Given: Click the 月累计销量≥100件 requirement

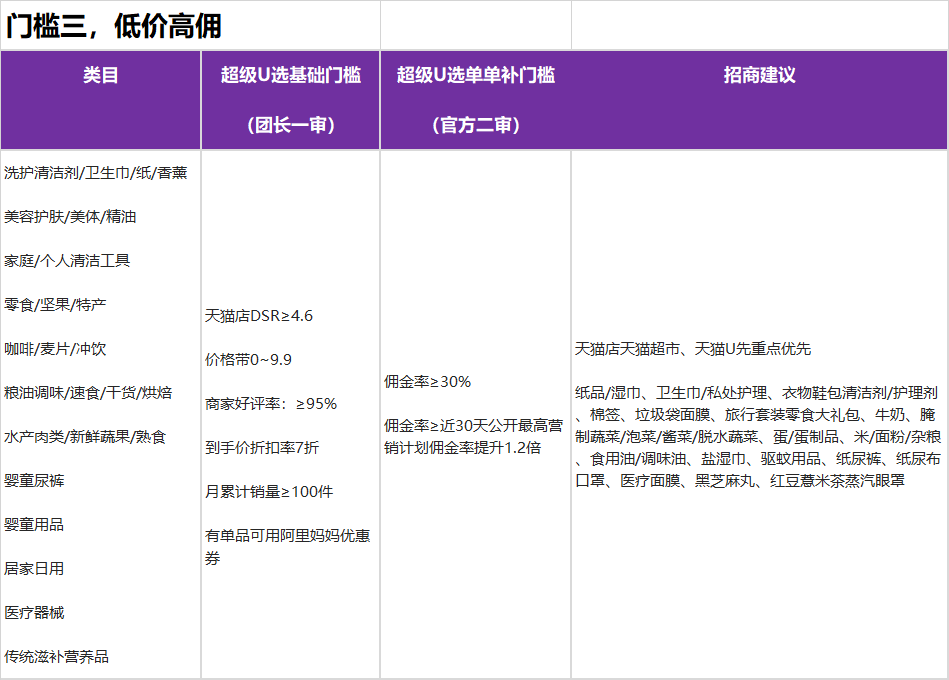Looking at the screenshot, I should (269, 492).
